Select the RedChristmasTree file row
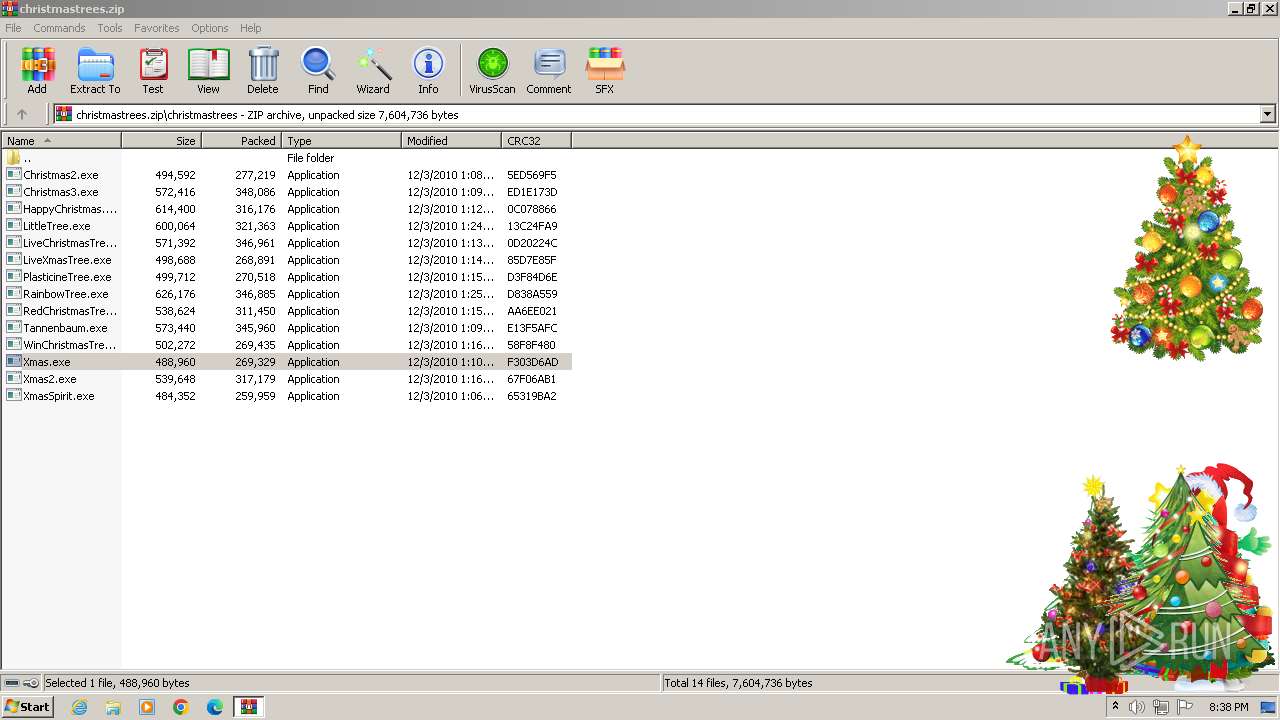The width and height of the screenshot is (1280, 720). 286,311
